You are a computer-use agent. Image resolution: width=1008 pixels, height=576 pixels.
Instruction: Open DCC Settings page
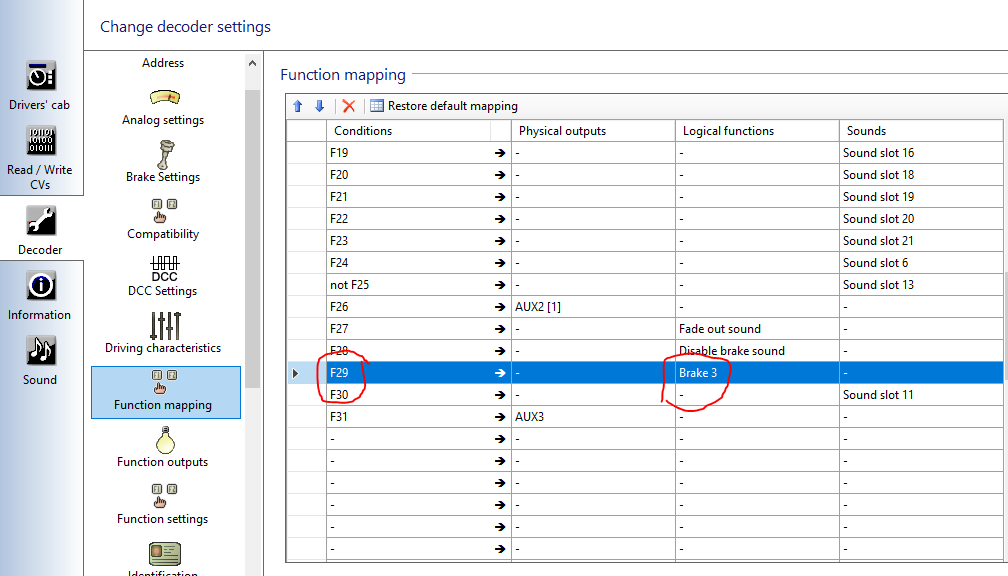point(163,276)
